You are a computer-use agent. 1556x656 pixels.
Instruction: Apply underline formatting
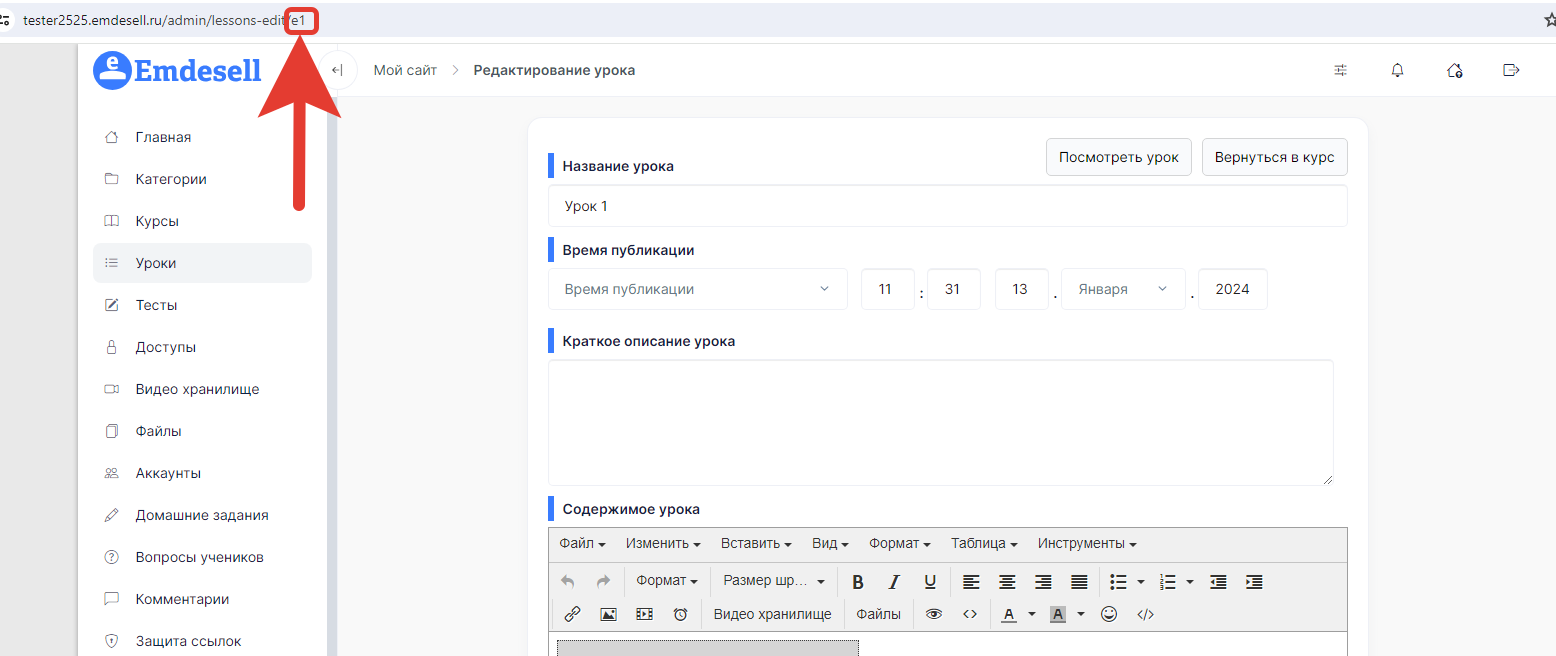click(x=930, y=581)
